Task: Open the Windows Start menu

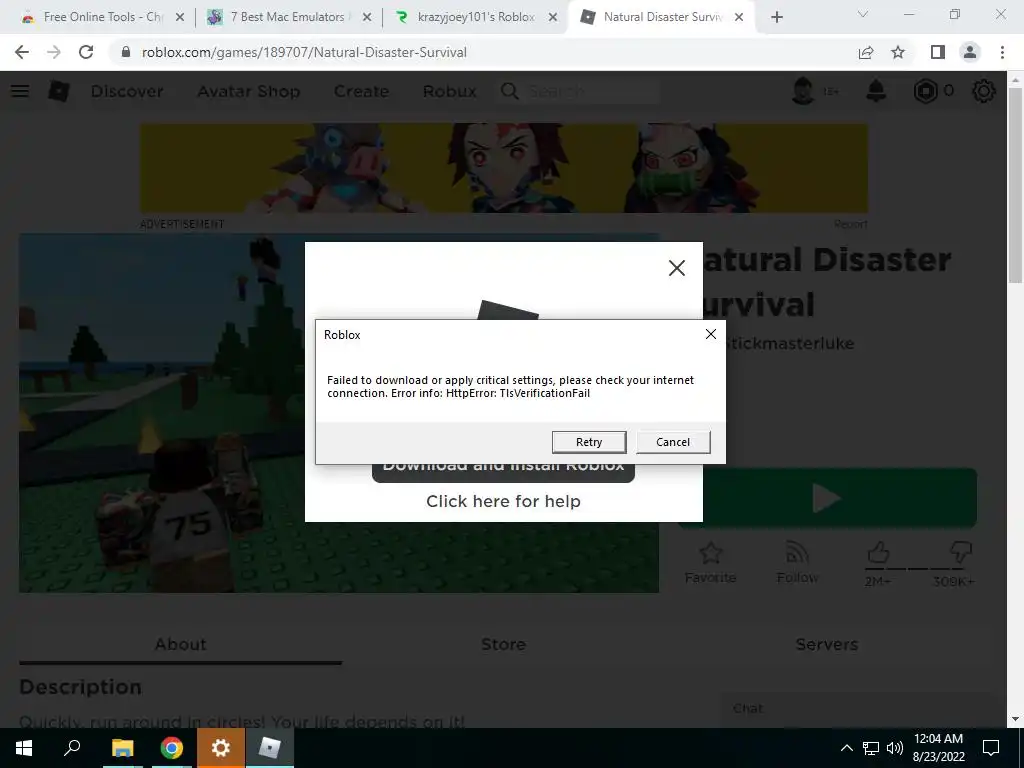Action: click(24, 748)
